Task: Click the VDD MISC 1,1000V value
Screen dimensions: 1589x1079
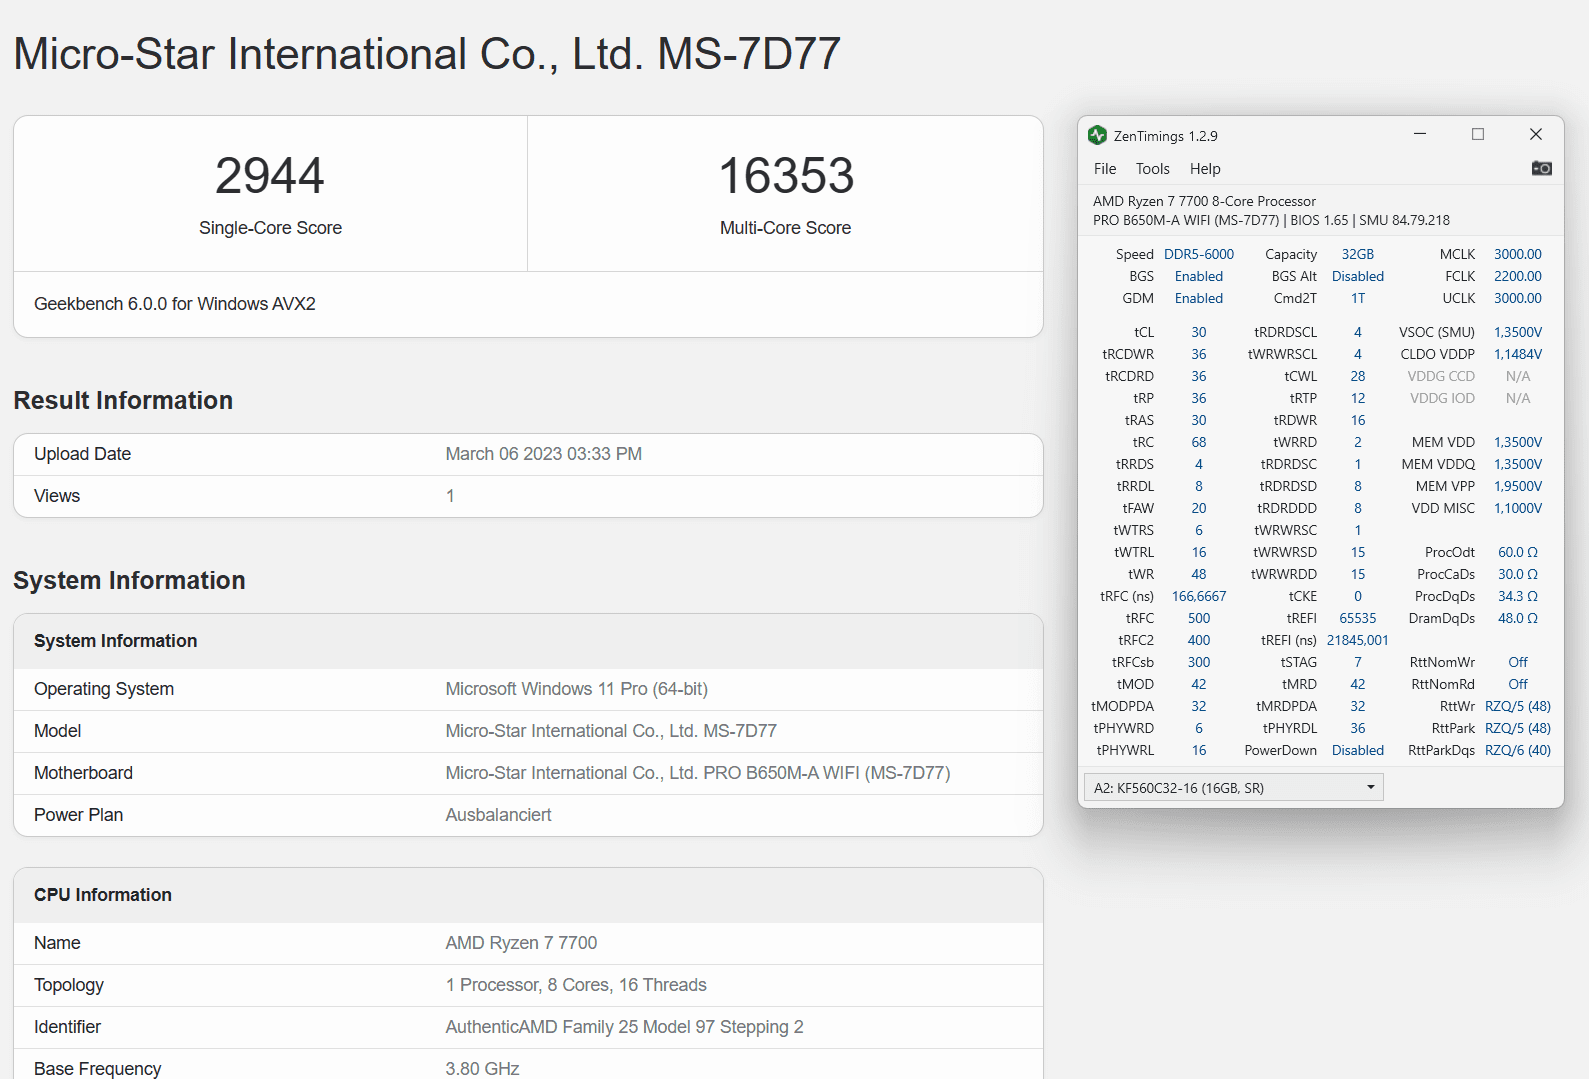Action: point(1518,508)
